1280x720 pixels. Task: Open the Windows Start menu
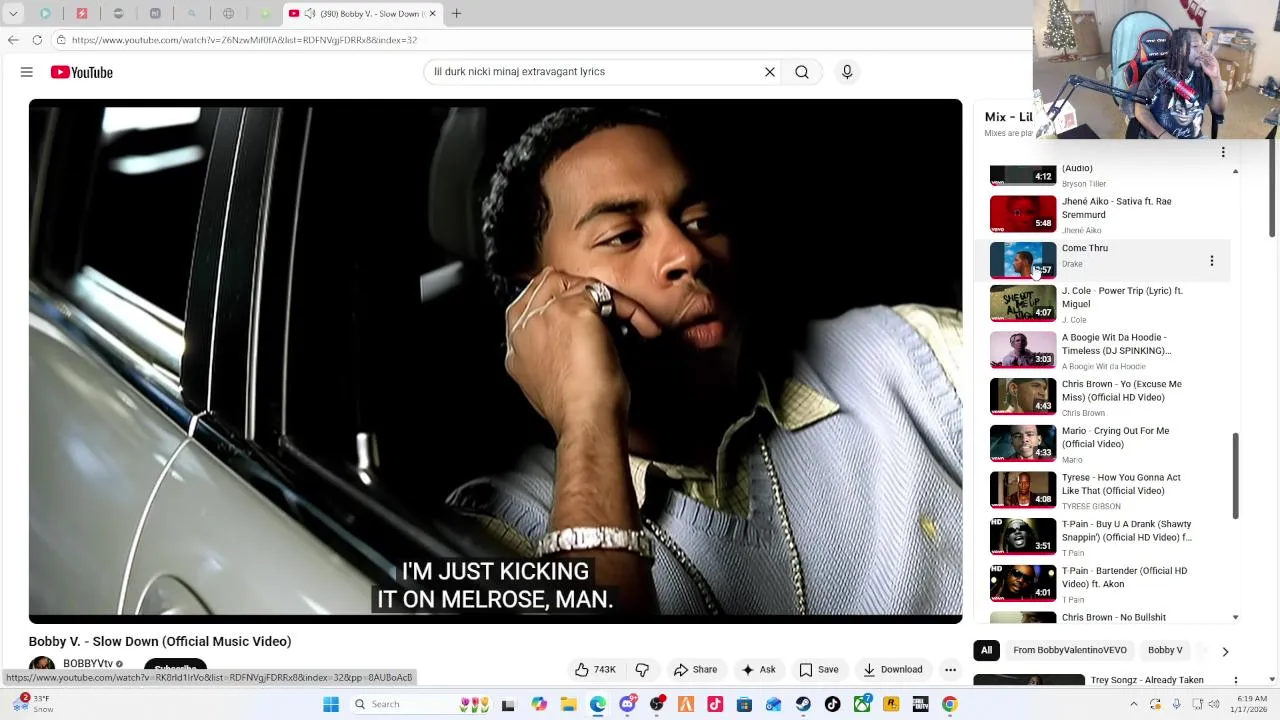point(331,704)
